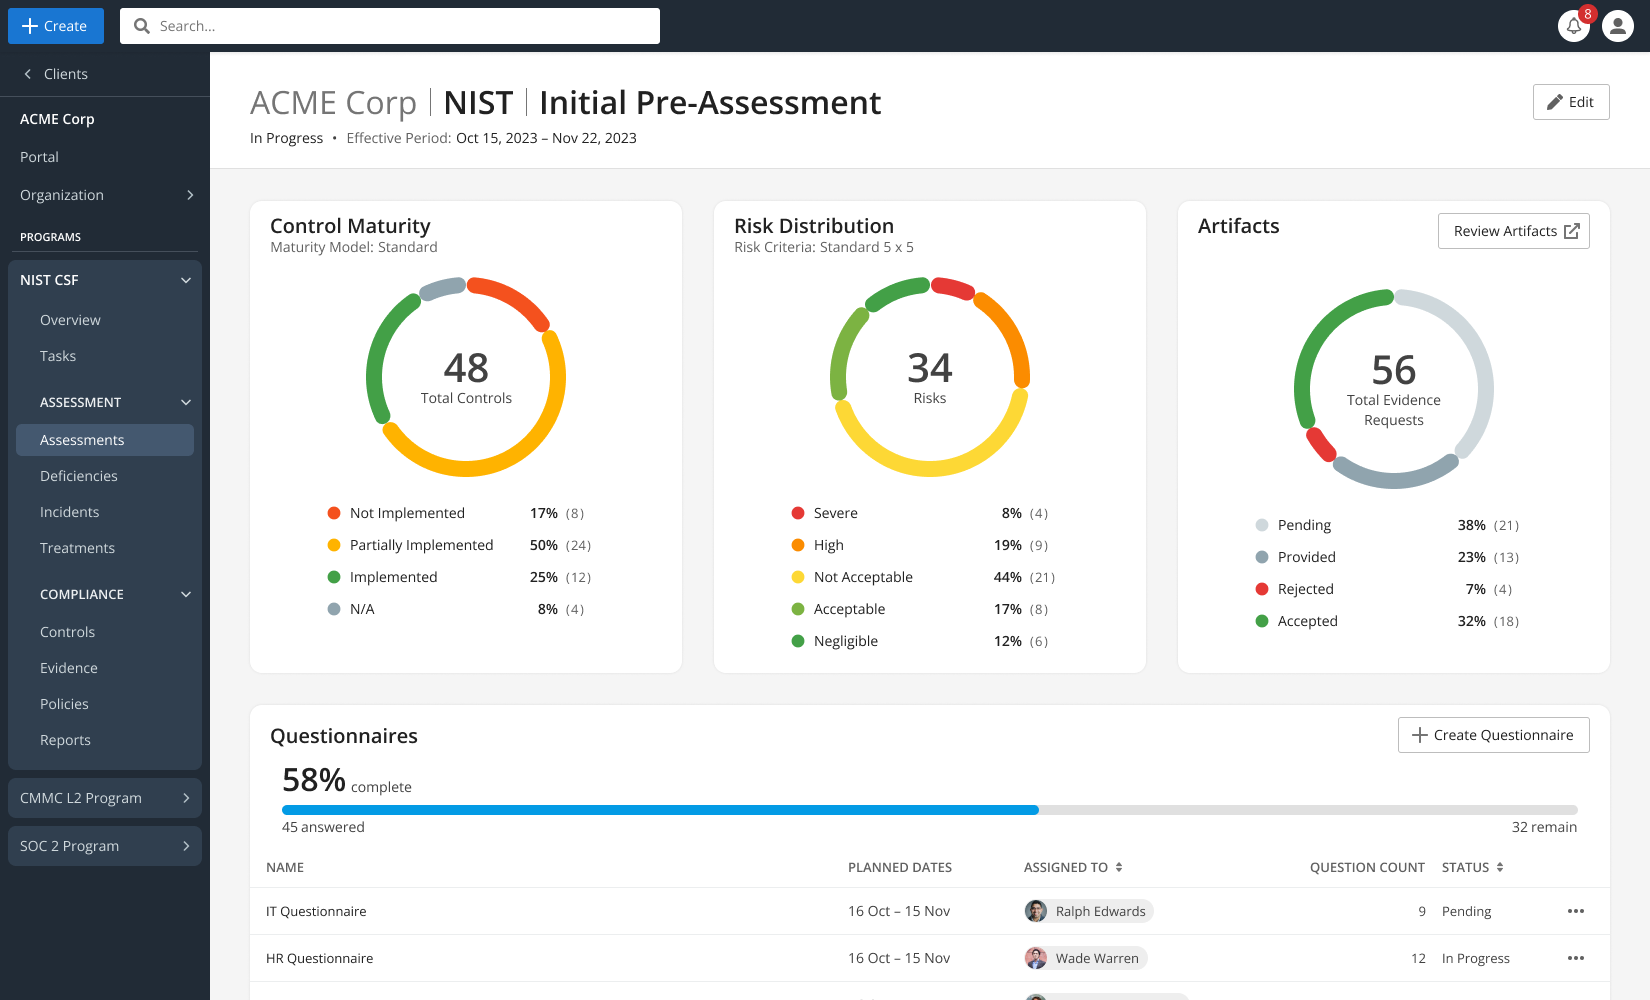Click the Artifacts donut chart
This screenshot has height=1000, width=1650.
click(1394, 389)
